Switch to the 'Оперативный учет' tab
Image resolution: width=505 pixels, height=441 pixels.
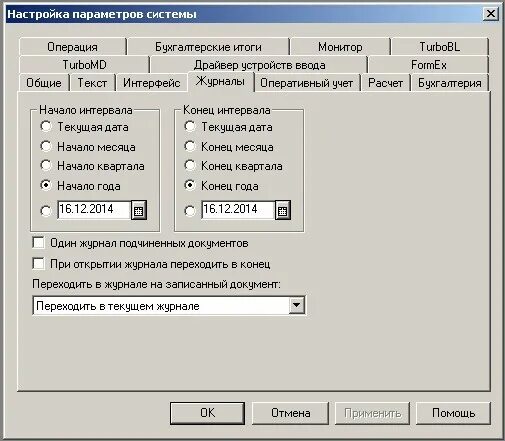(x=306, y=83)
